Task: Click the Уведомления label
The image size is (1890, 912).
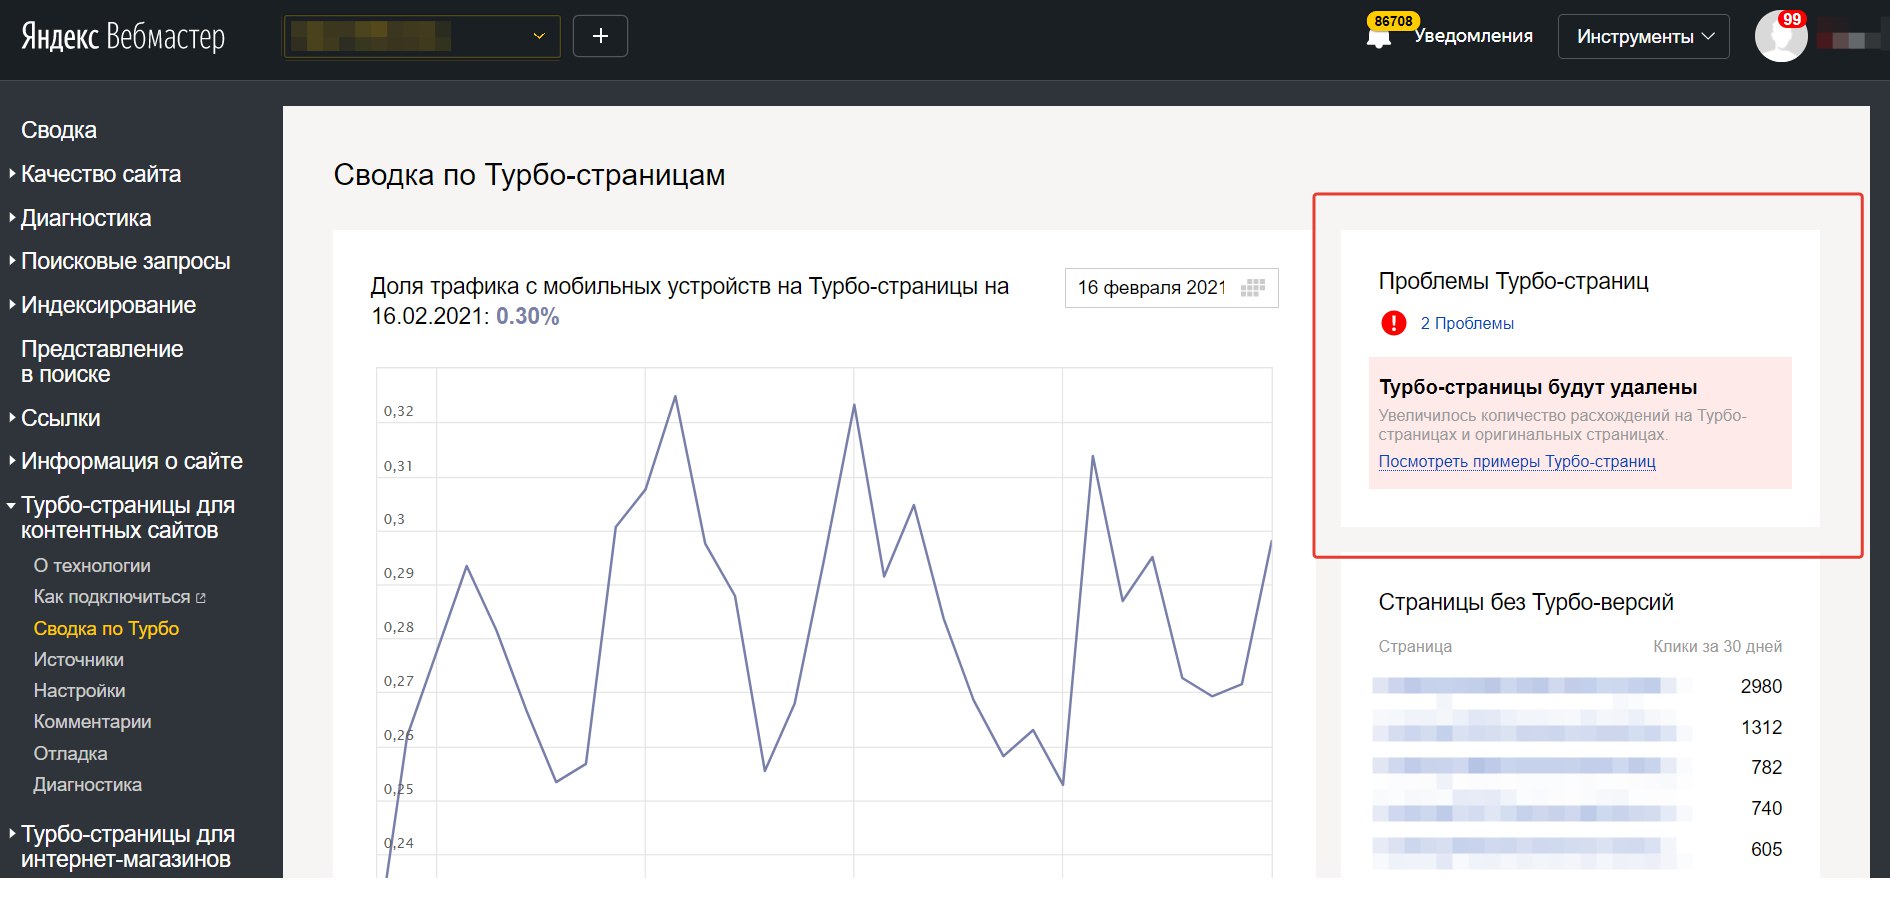Action: click(x=1473, y=36)
